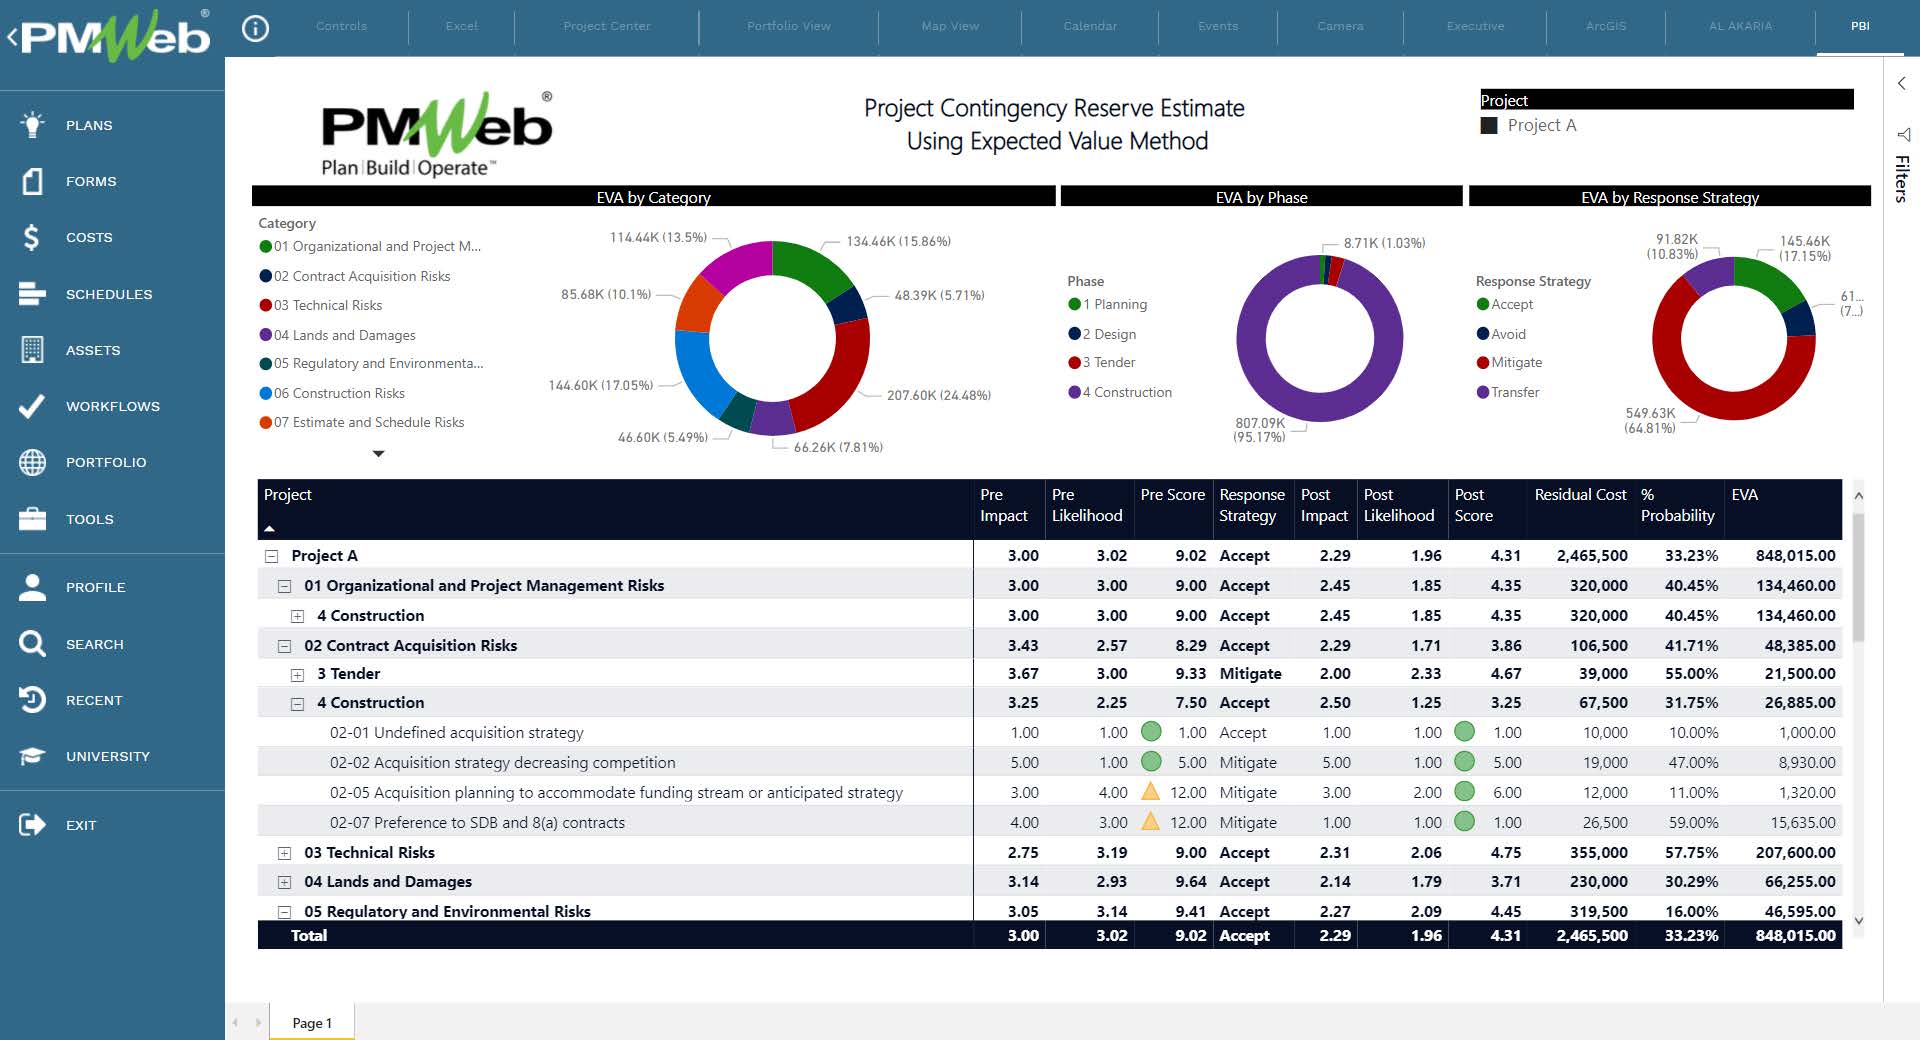This screenshot has width=1920, height=1040.
Task: Expand the 03 Technical Risks row
Action: point(284,853)
